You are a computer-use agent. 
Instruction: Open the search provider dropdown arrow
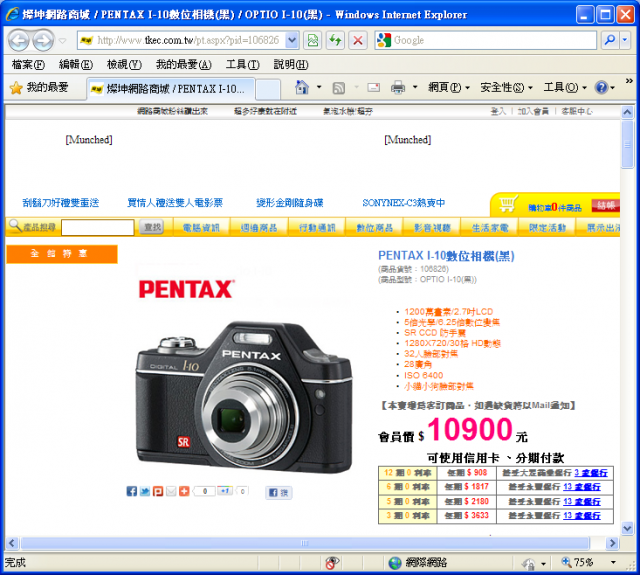[x=625, y=40]
